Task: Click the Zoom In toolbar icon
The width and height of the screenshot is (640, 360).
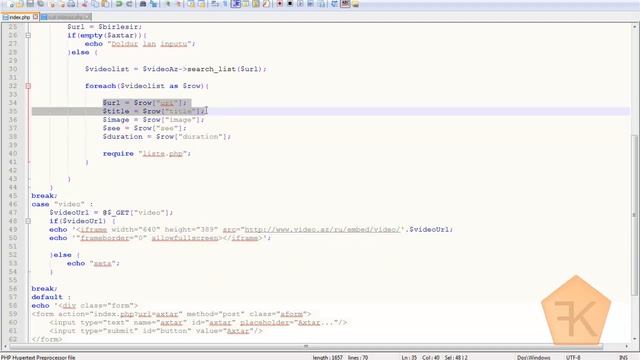Action: [168, 4]
